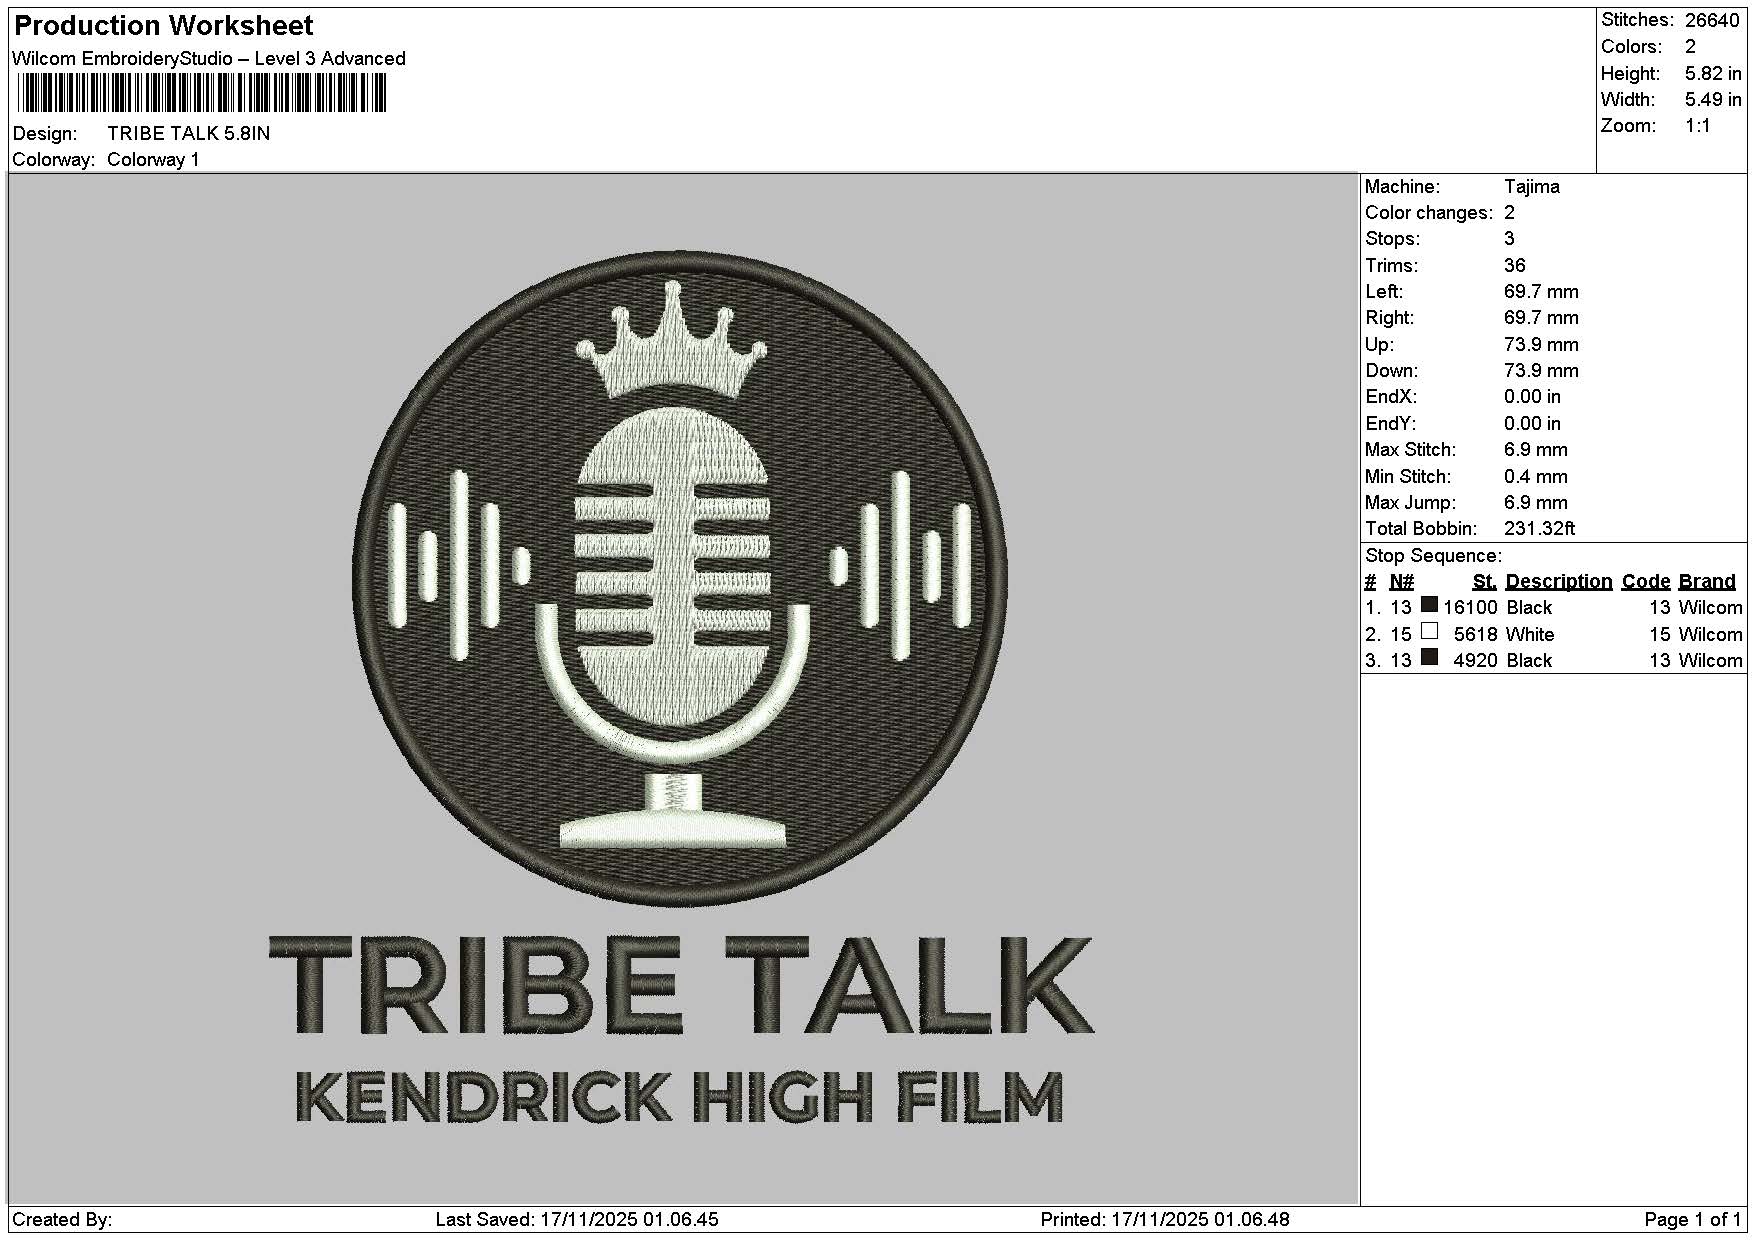Click the "Code" column header

click(x=1646, y=581)
